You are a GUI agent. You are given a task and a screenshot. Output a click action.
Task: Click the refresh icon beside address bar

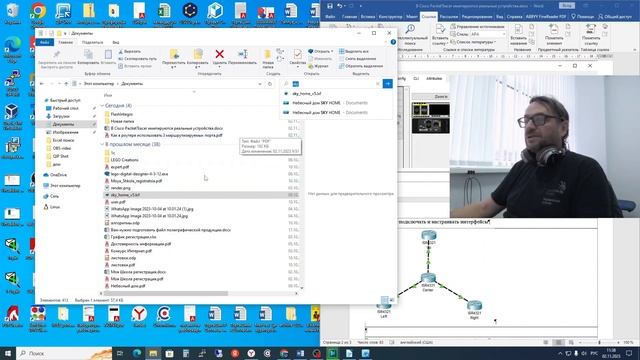270,84
